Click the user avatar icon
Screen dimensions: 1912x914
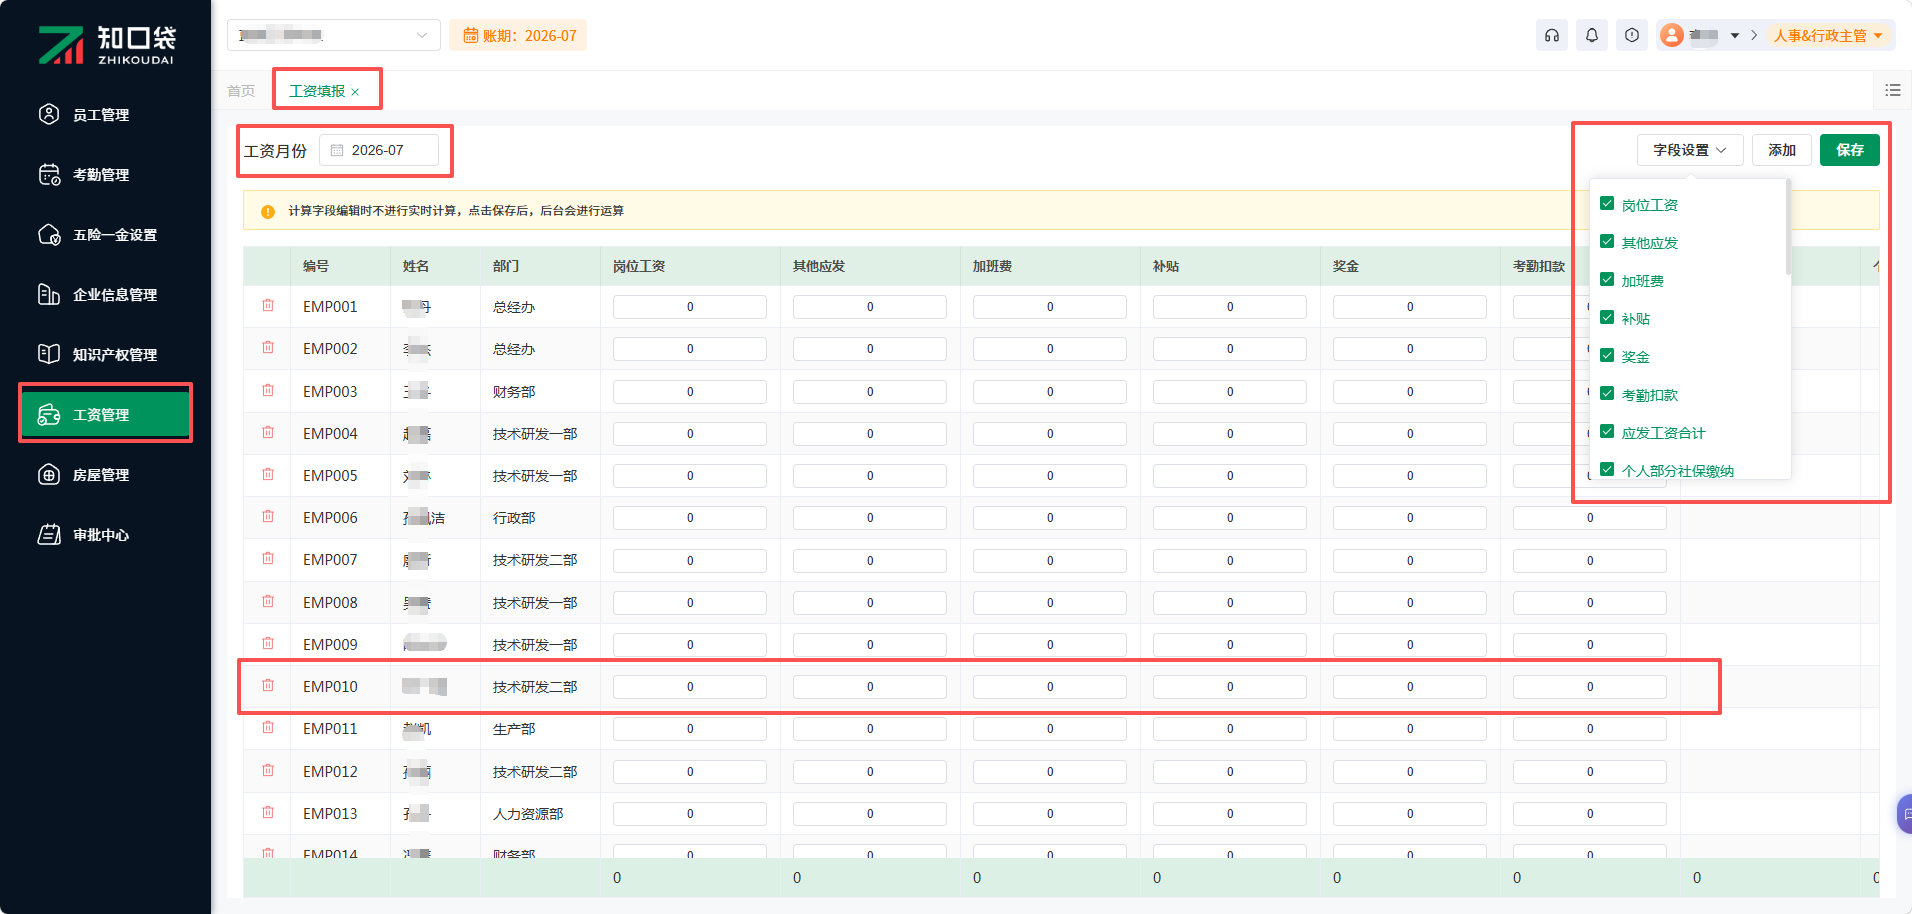click(x=1672, y=35)
